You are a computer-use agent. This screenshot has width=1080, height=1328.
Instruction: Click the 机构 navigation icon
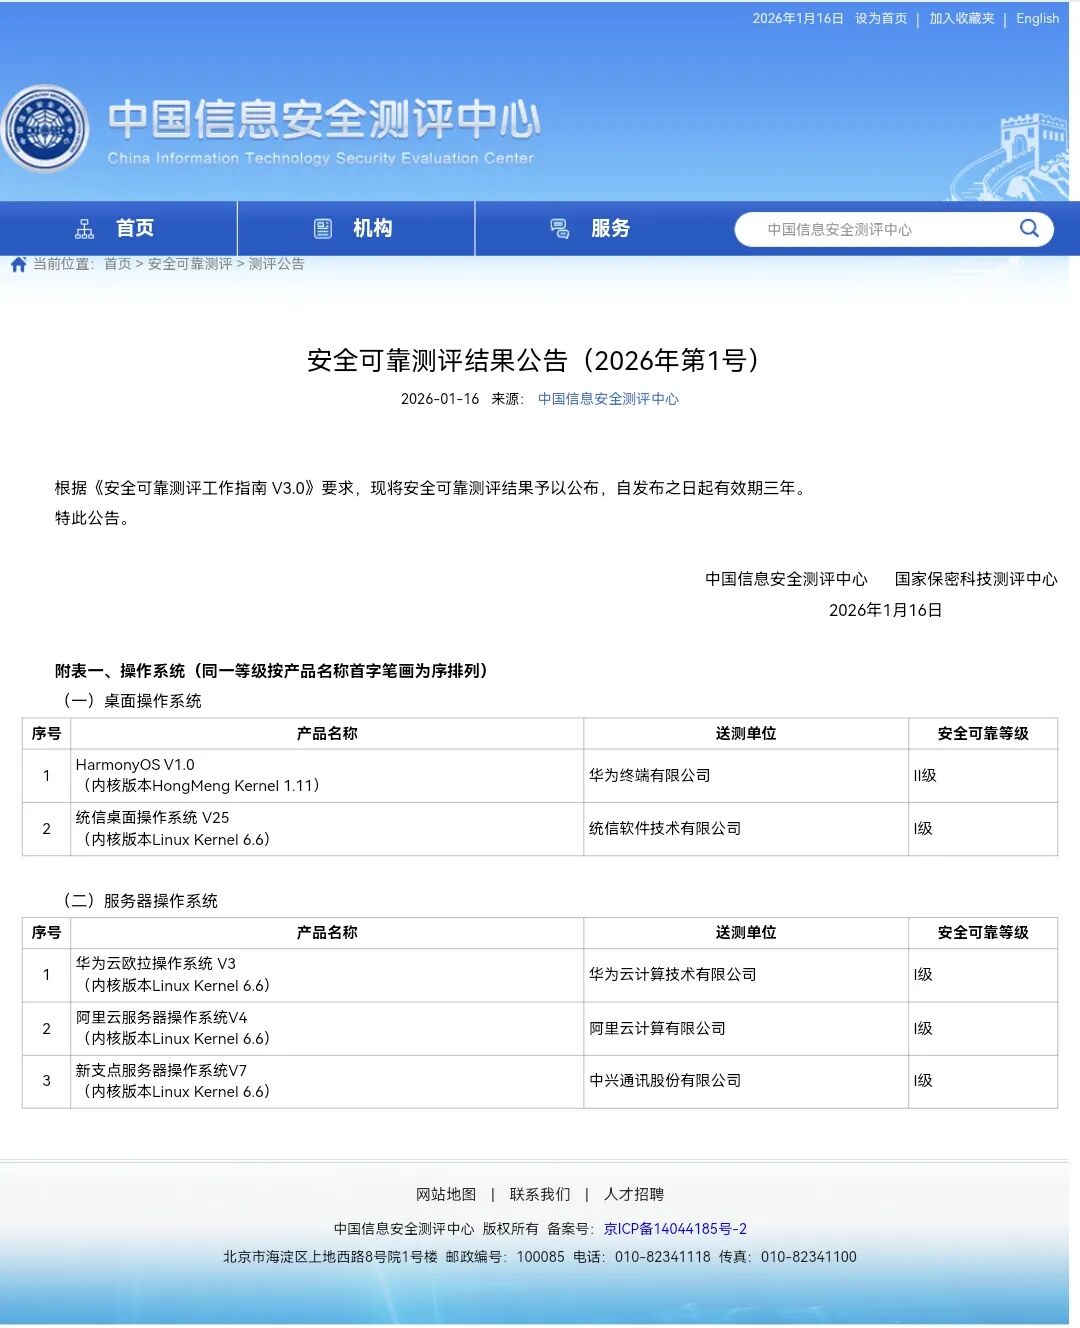(x=323, y=229)
